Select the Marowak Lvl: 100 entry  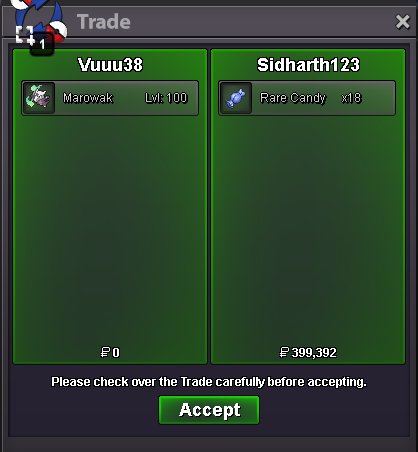tap(110, 98)
